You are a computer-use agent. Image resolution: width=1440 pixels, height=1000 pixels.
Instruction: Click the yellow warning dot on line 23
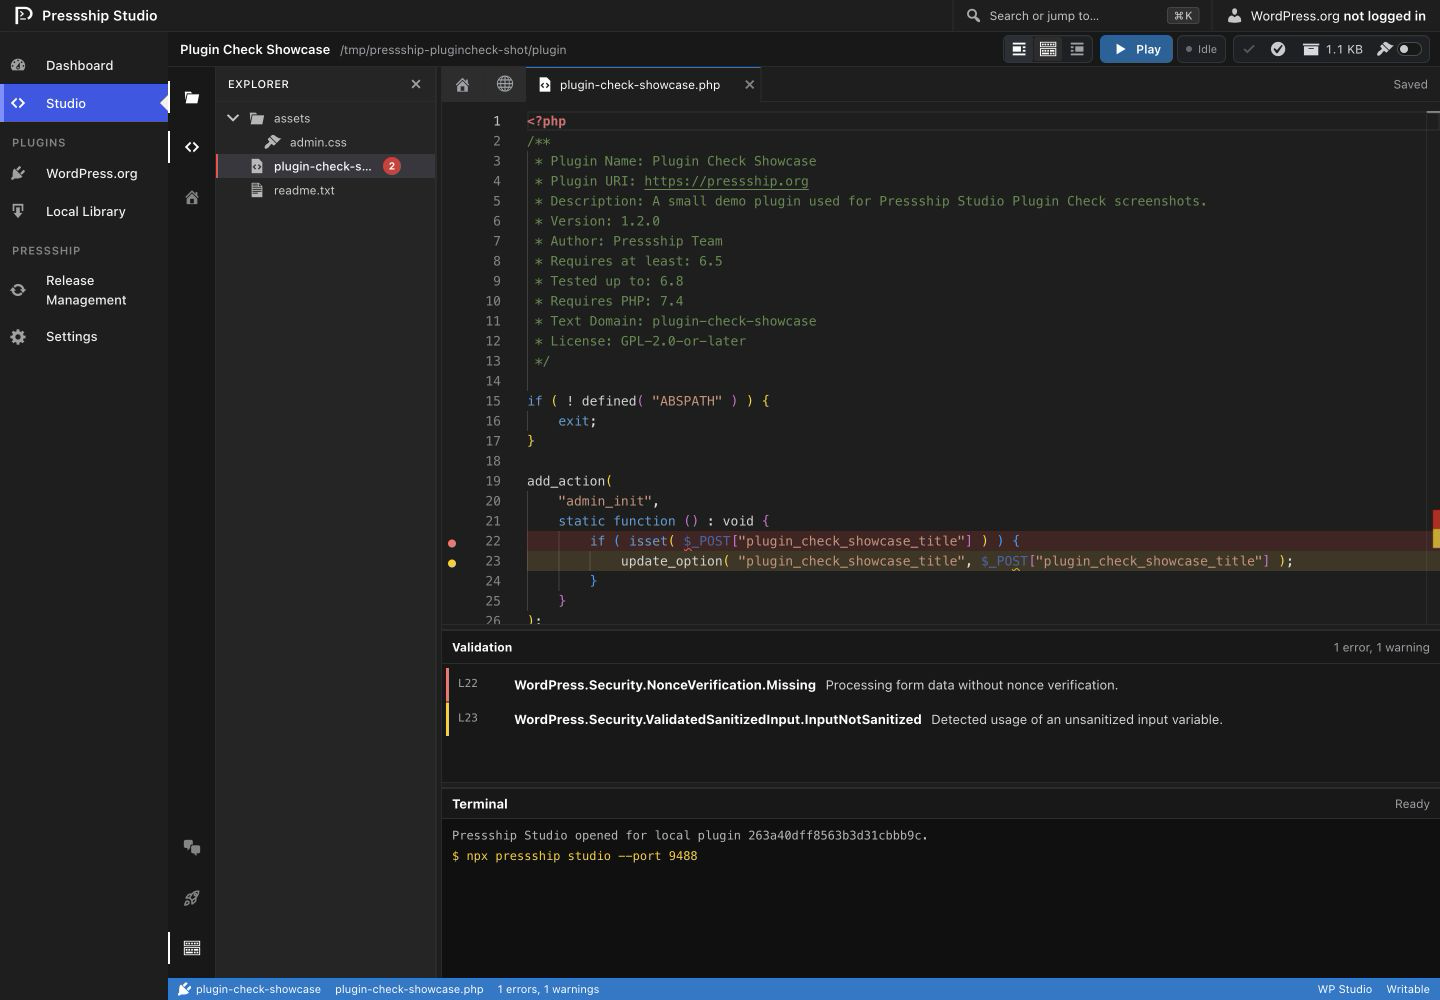point(452,563)
